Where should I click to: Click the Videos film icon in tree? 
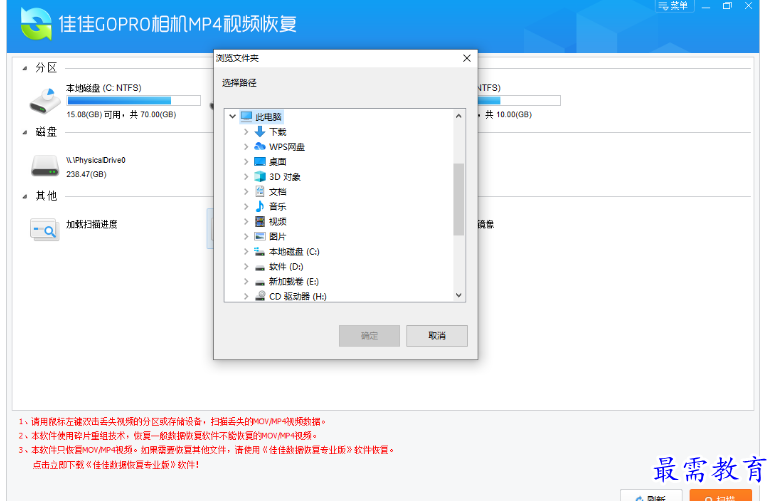coord(259,221)
